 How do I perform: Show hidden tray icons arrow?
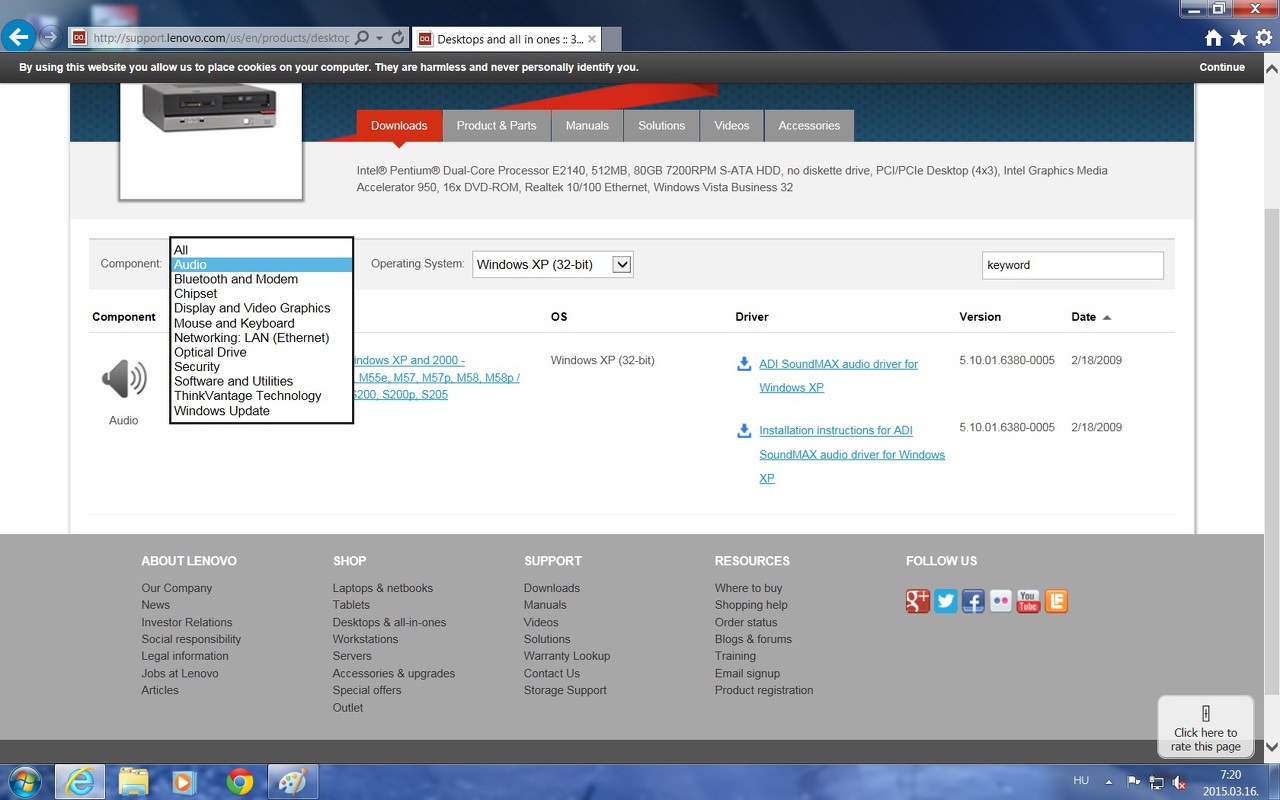pyautogui.click(x=1108, y=782)
